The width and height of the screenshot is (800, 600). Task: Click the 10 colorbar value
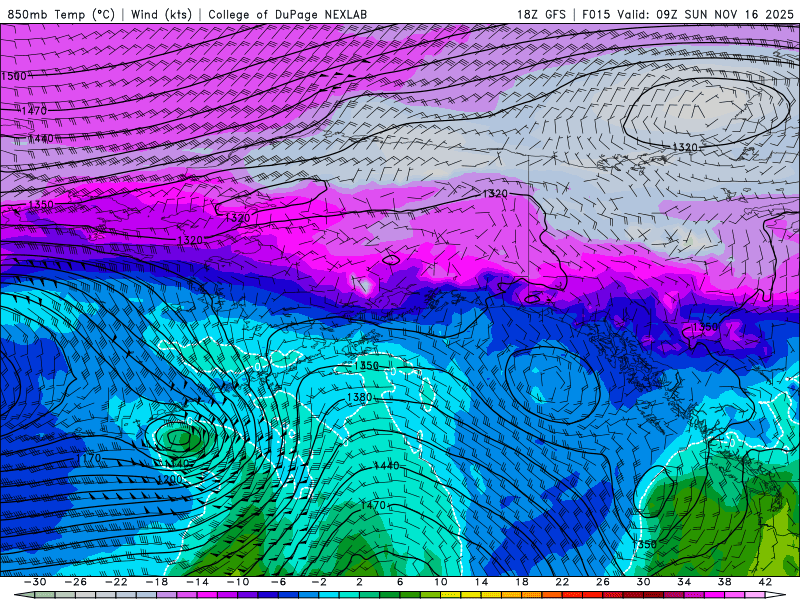[441, 582]
